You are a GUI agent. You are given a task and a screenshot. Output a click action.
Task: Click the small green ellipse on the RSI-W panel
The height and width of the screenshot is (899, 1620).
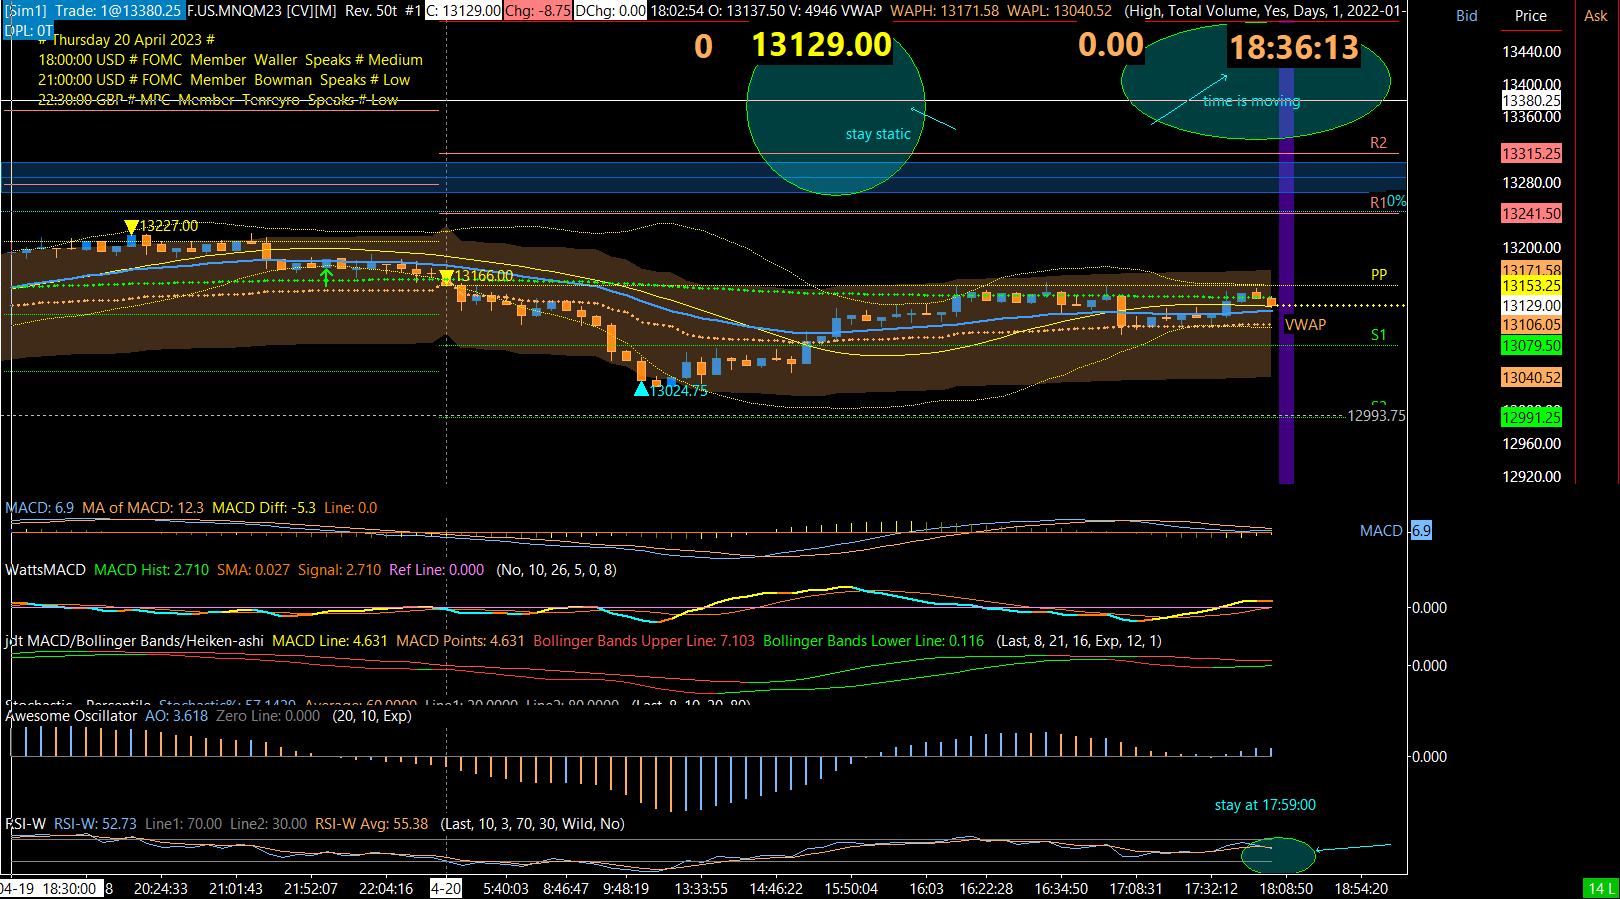pos(1277,856)
